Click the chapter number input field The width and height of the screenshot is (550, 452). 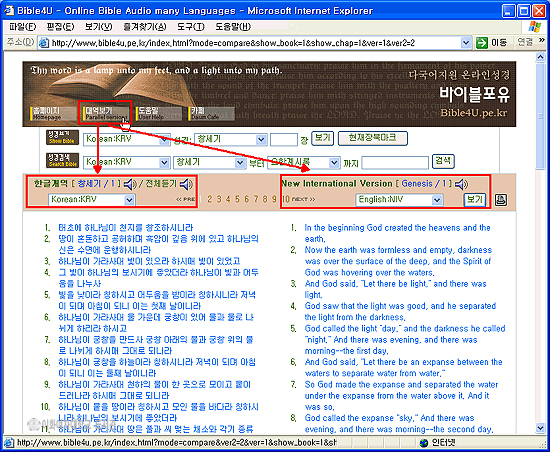[x=284, y=140]
